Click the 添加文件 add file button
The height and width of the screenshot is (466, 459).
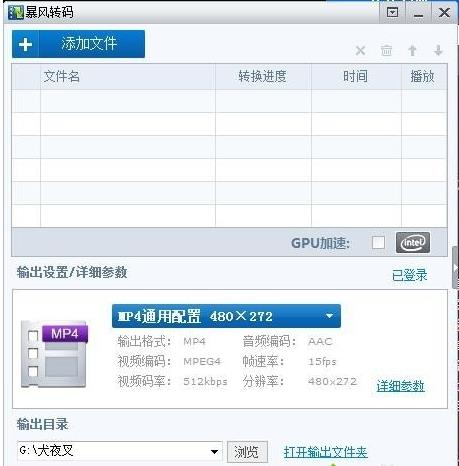tap(78, 44)
